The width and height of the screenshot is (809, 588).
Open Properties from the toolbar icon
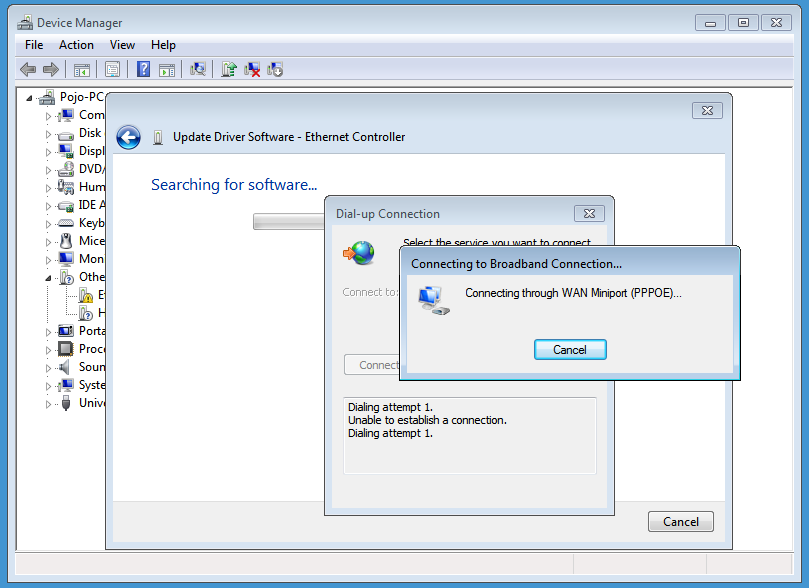112,69
